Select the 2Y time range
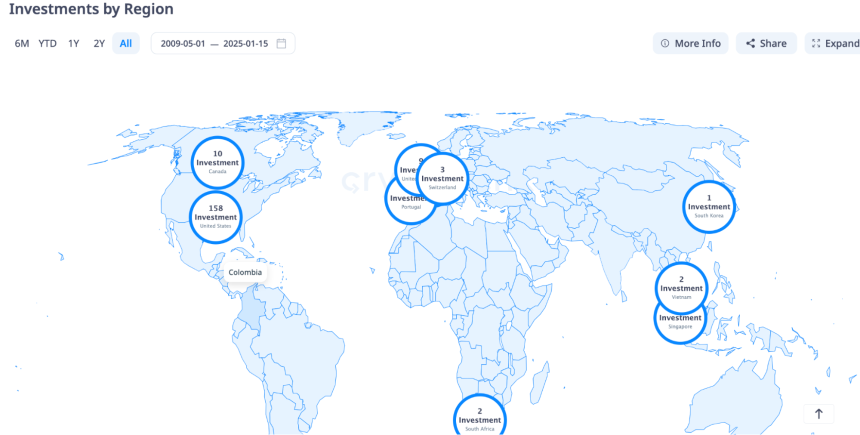The width and height of the screenshot is (860, 435). tap(99, 43)
